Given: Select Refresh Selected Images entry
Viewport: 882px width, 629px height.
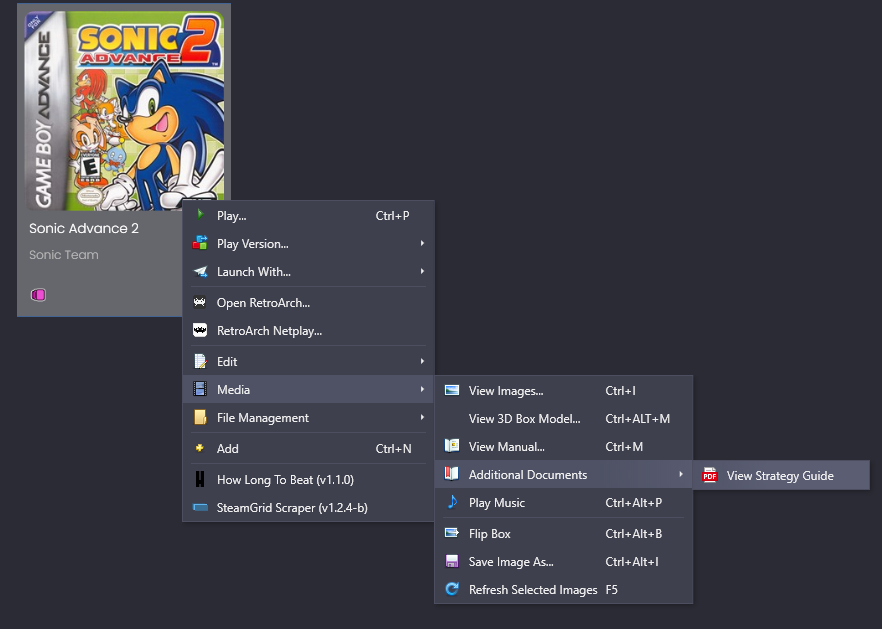Looking at the screenshot, I should tap(564, 590).
